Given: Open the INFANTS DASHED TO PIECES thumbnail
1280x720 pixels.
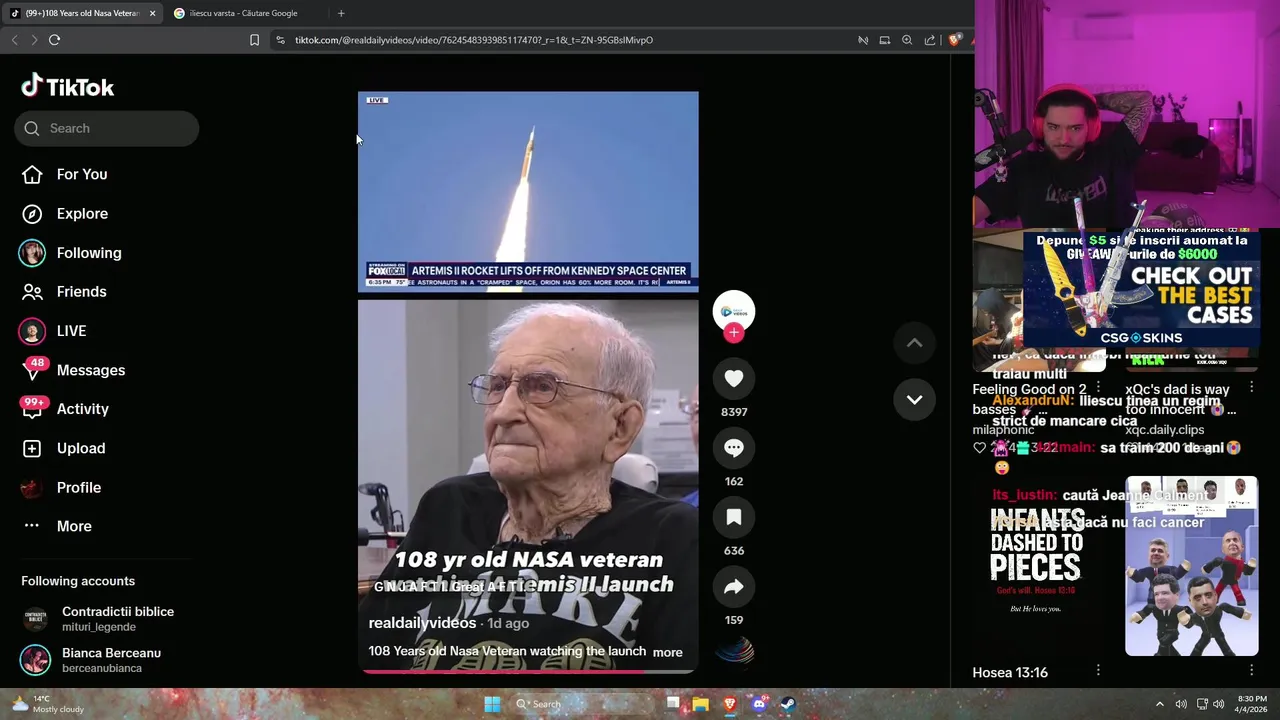Looking at the screenshot, I should click(x=1040, y=567).
